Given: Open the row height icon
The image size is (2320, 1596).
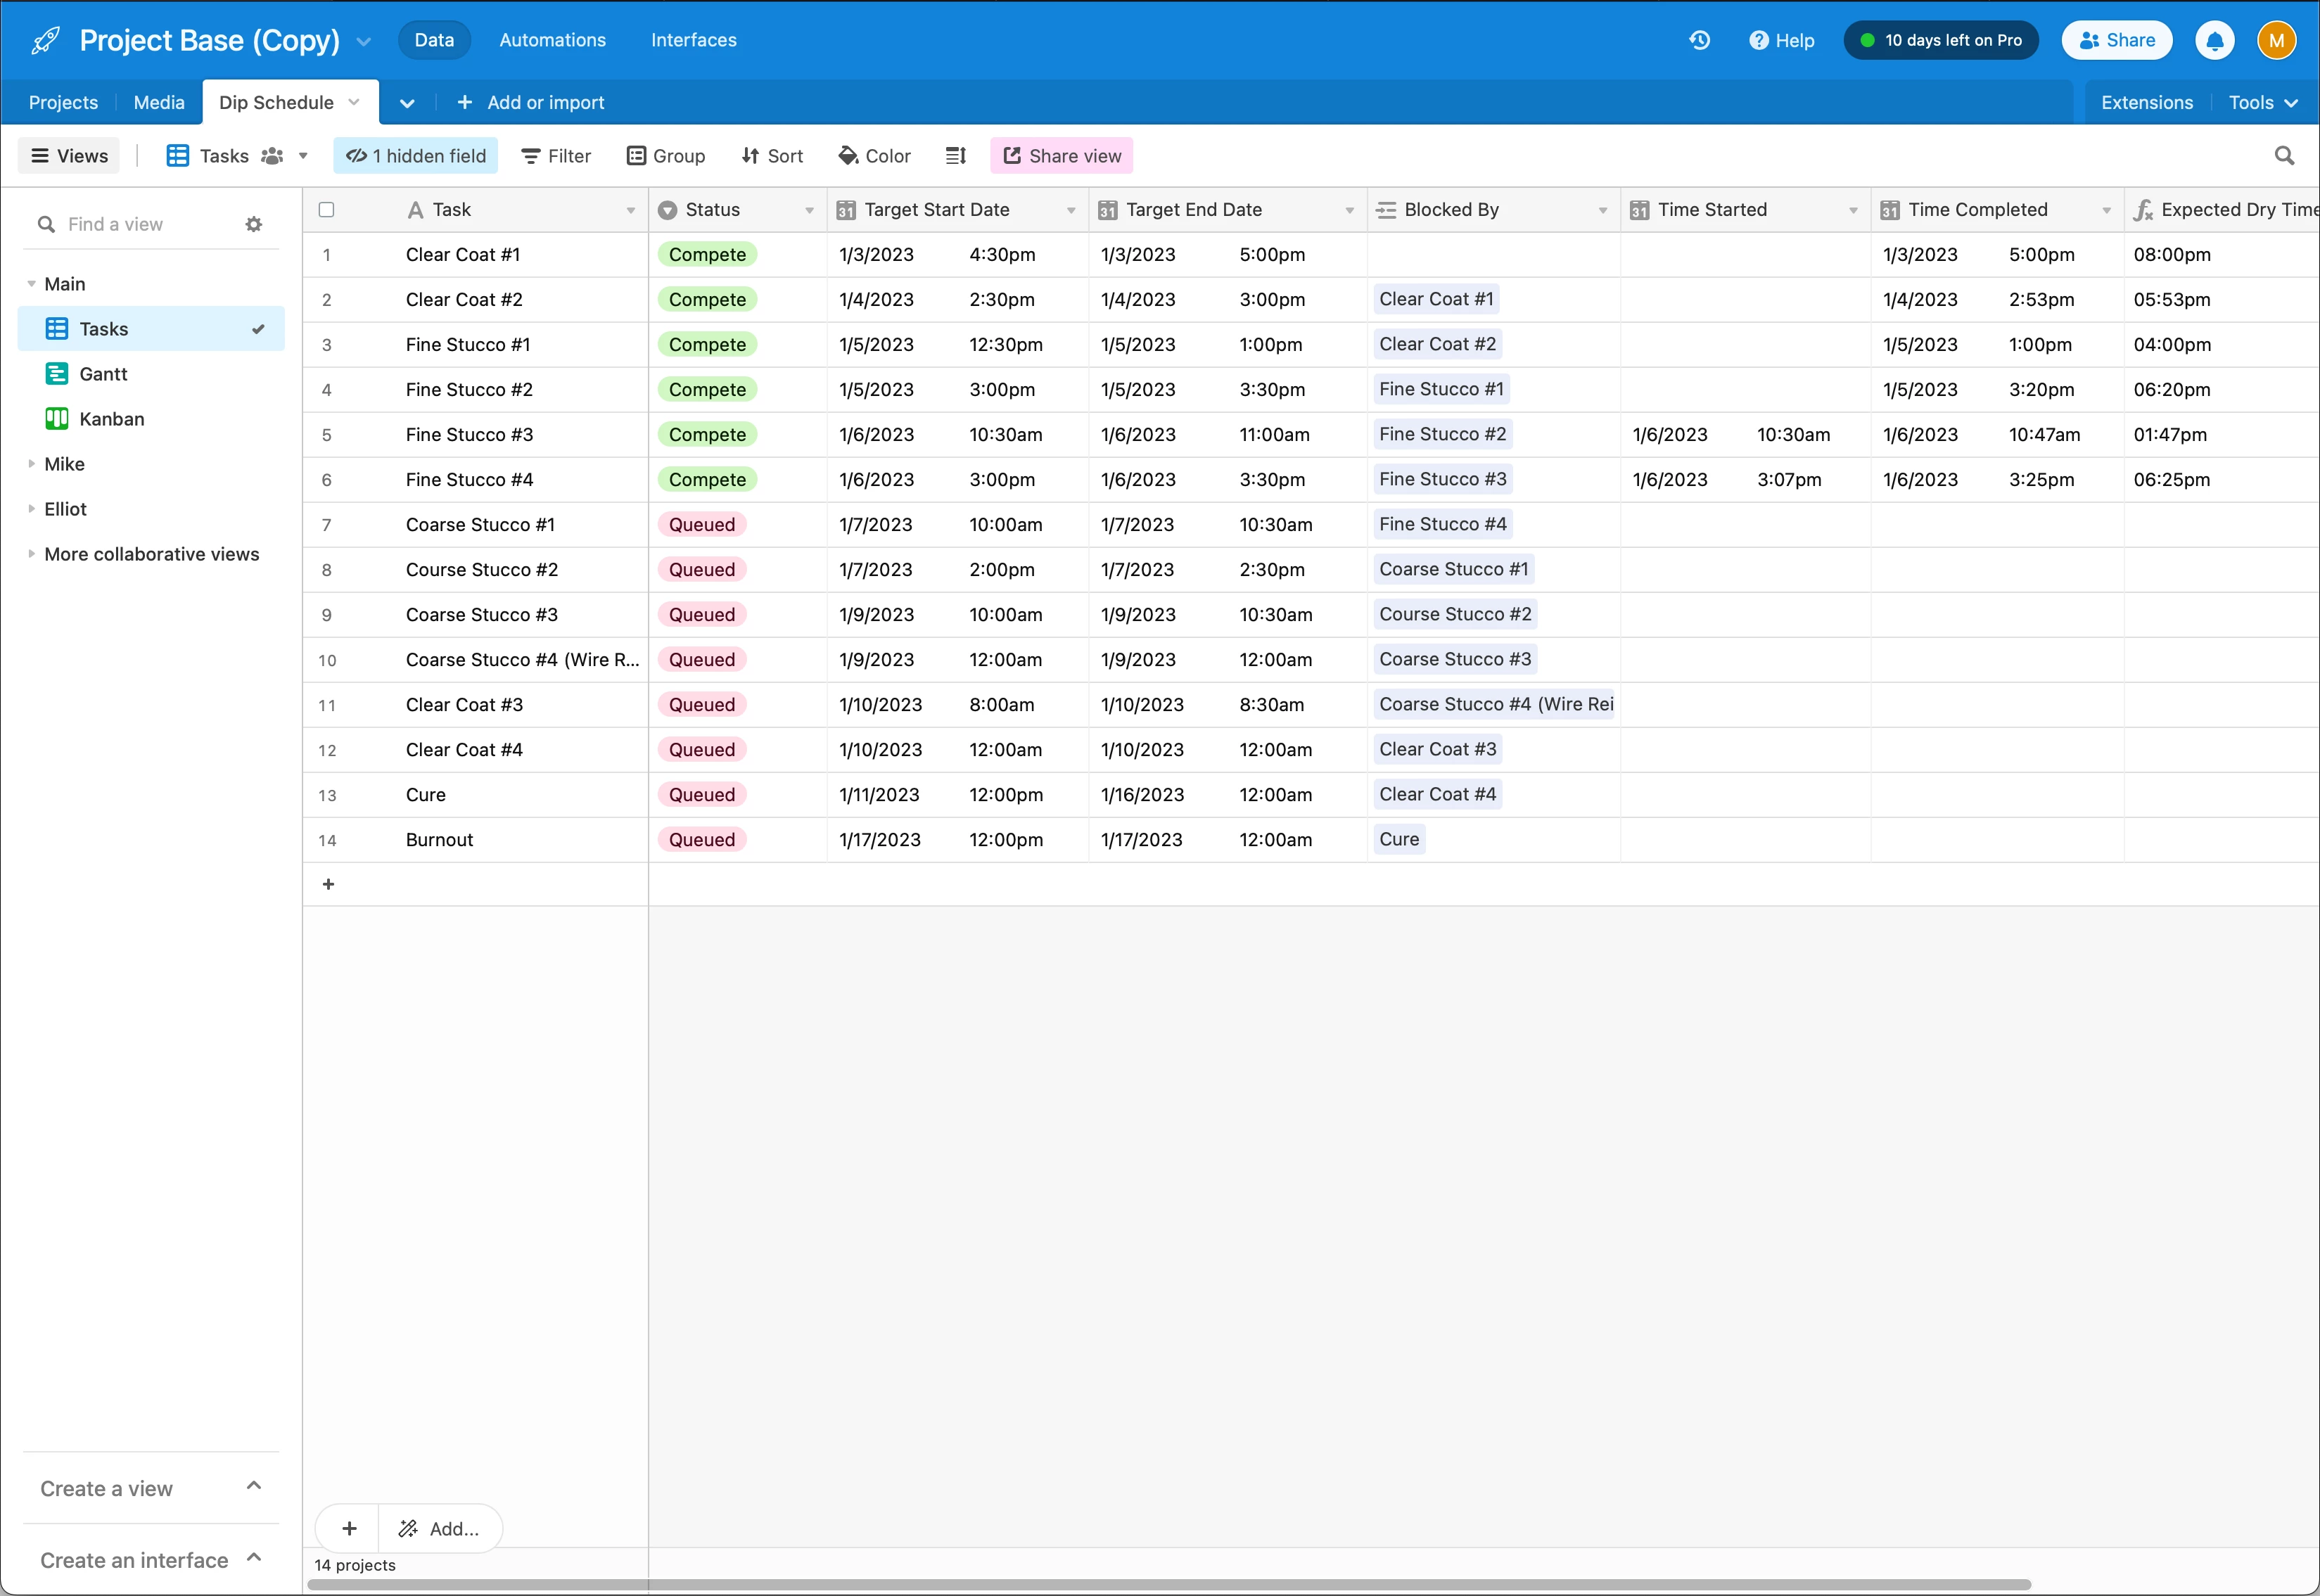Looking at the screenshot, I should pyautogui.click(x=955, y=155).
